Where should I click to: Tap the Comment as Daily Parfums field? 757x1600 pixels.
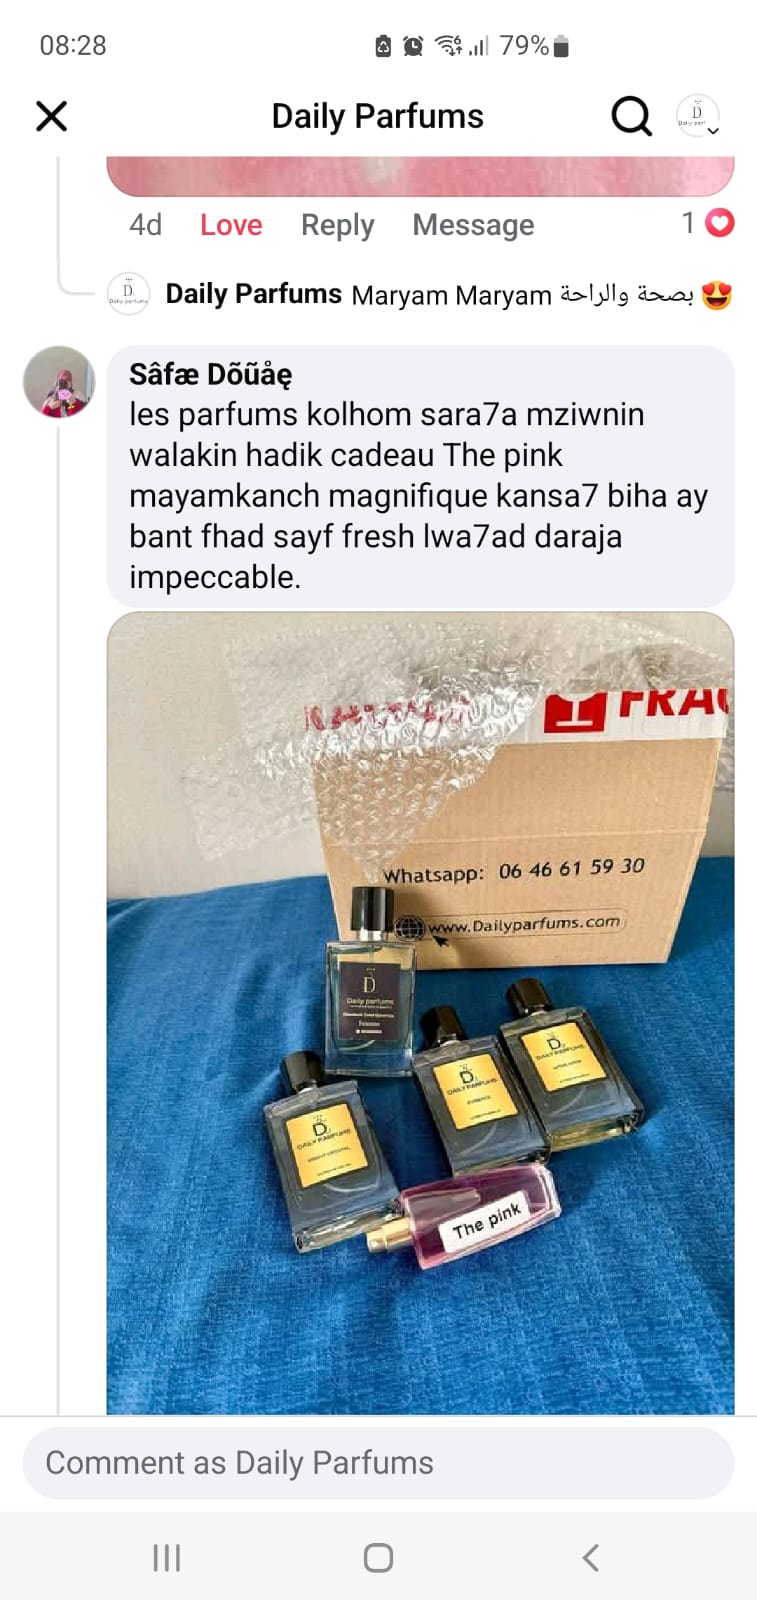point(378,1463)
